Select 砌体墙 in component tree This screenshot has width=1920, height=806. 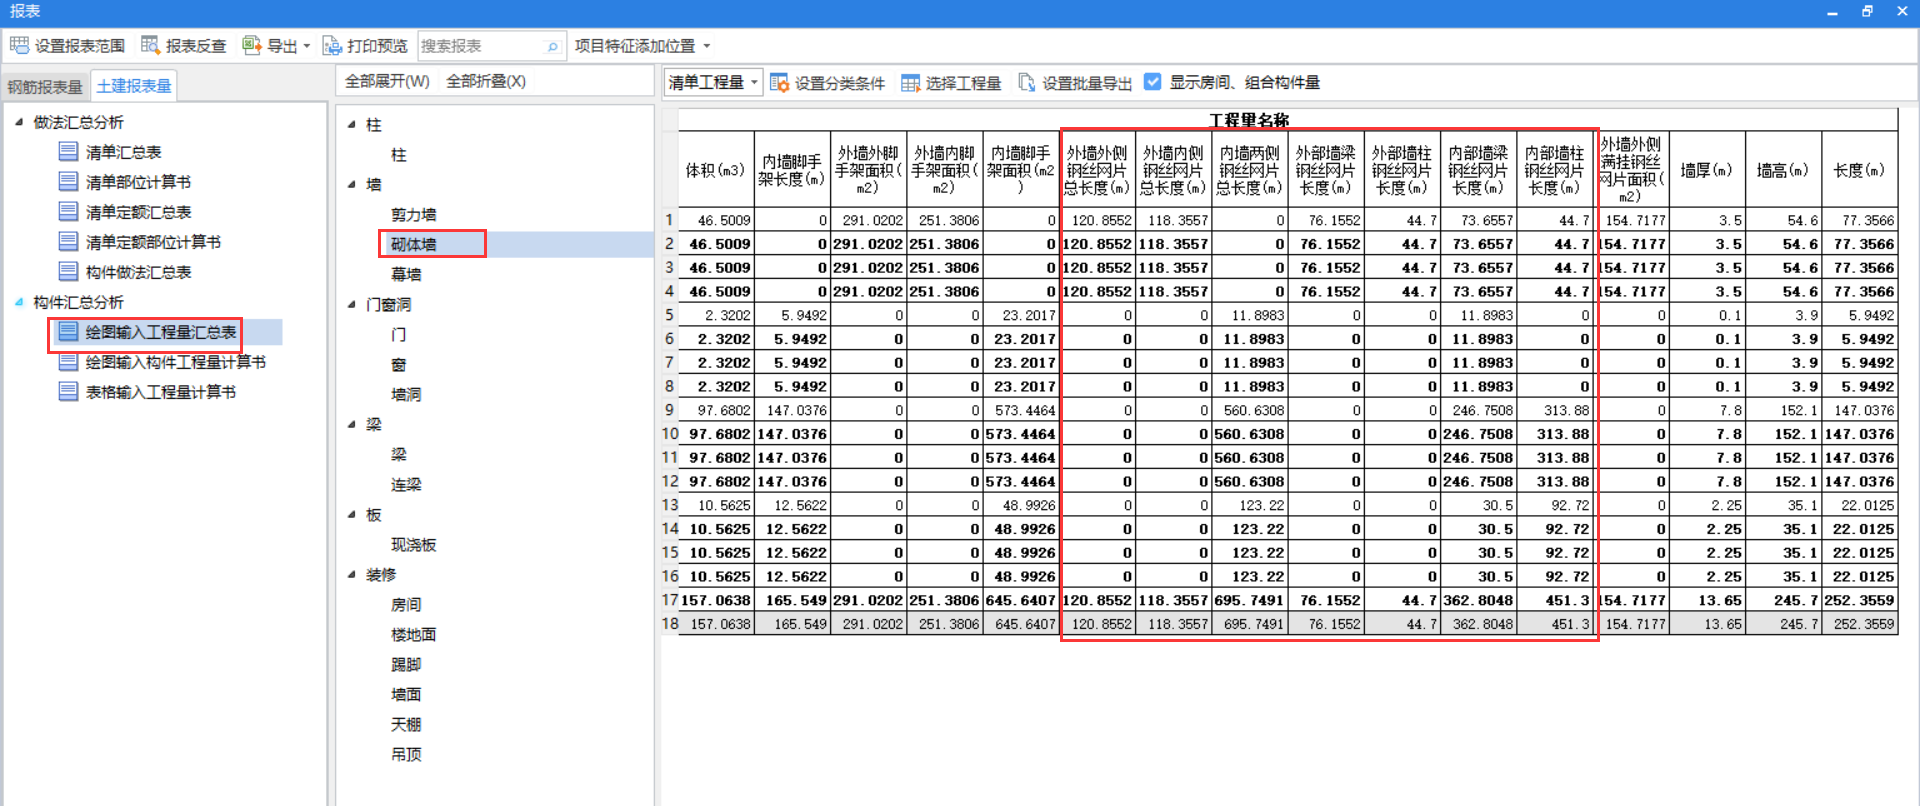(414, 245)
